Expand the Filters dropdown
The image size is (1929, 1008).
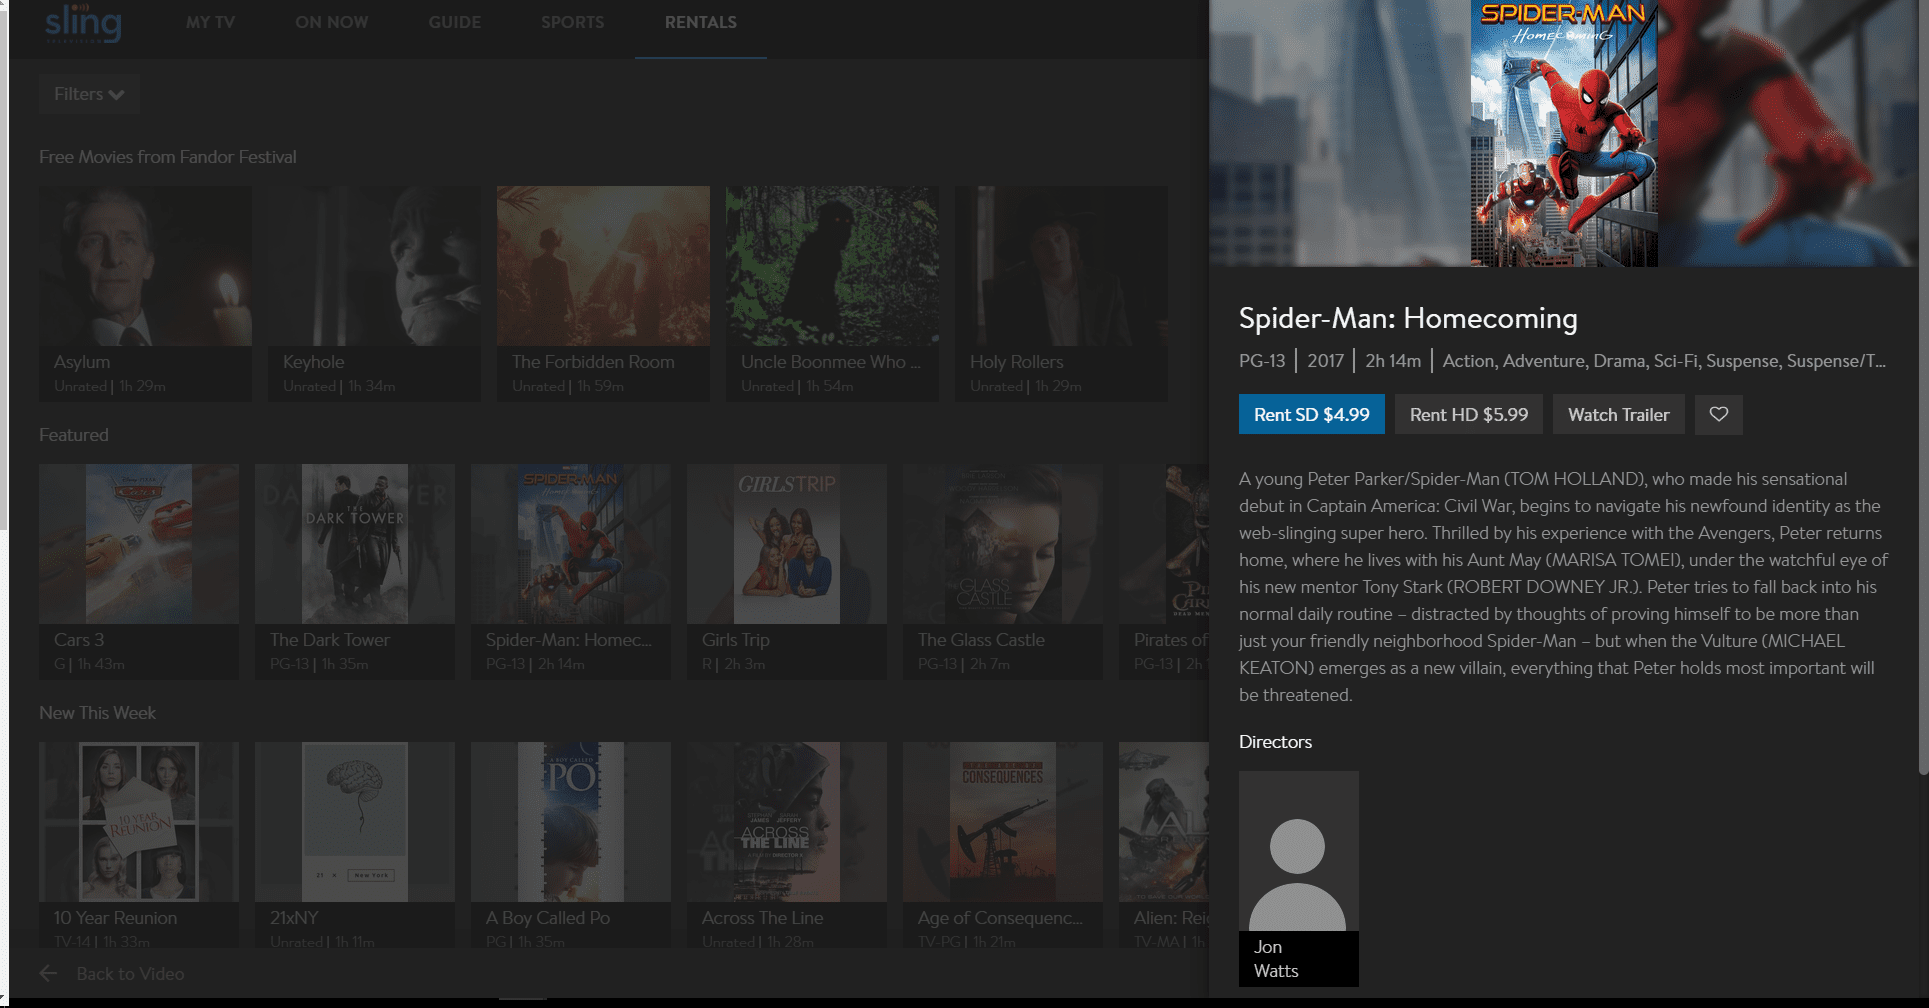point(89,94)
